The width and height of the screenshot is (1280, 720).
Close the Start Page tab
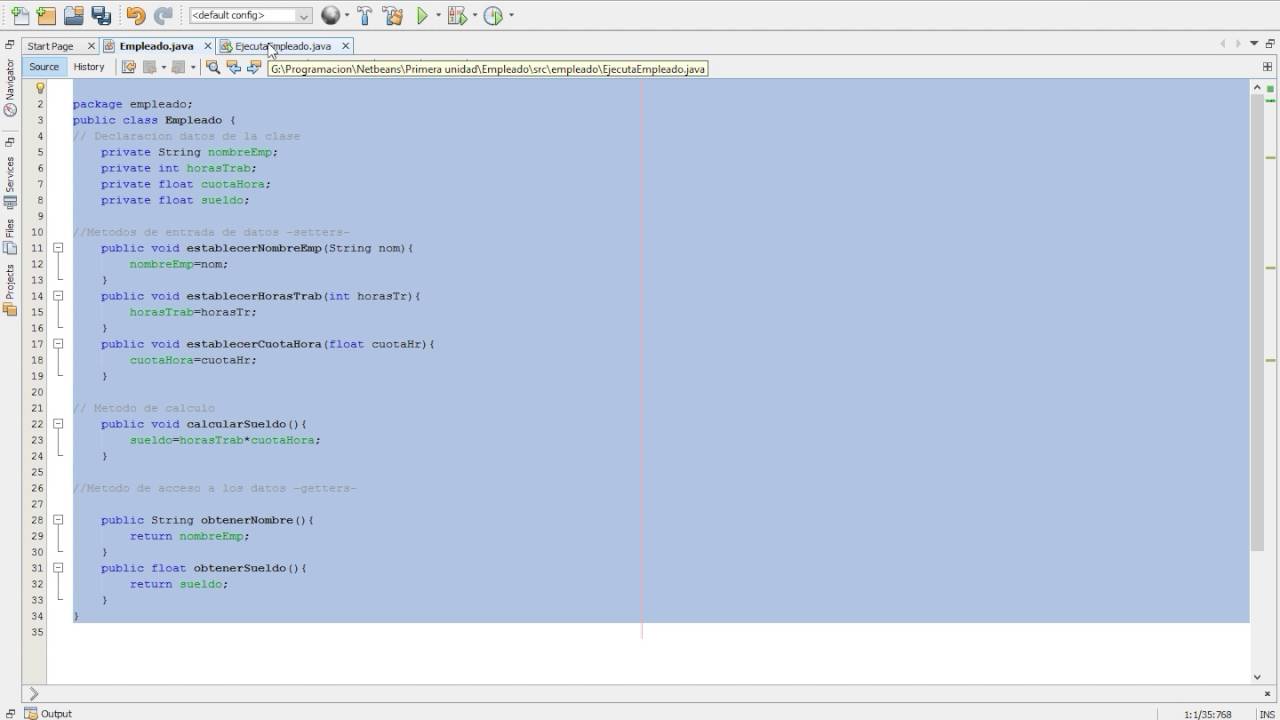(91, 46)
